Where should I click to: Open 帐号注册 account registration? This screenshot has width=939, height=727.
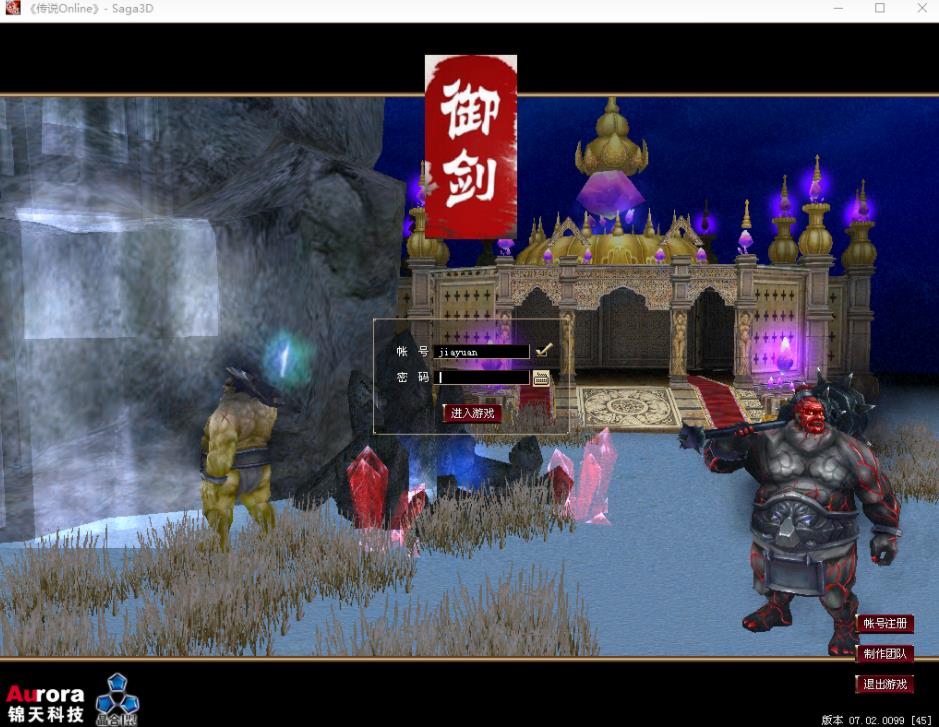pos(885,623)
